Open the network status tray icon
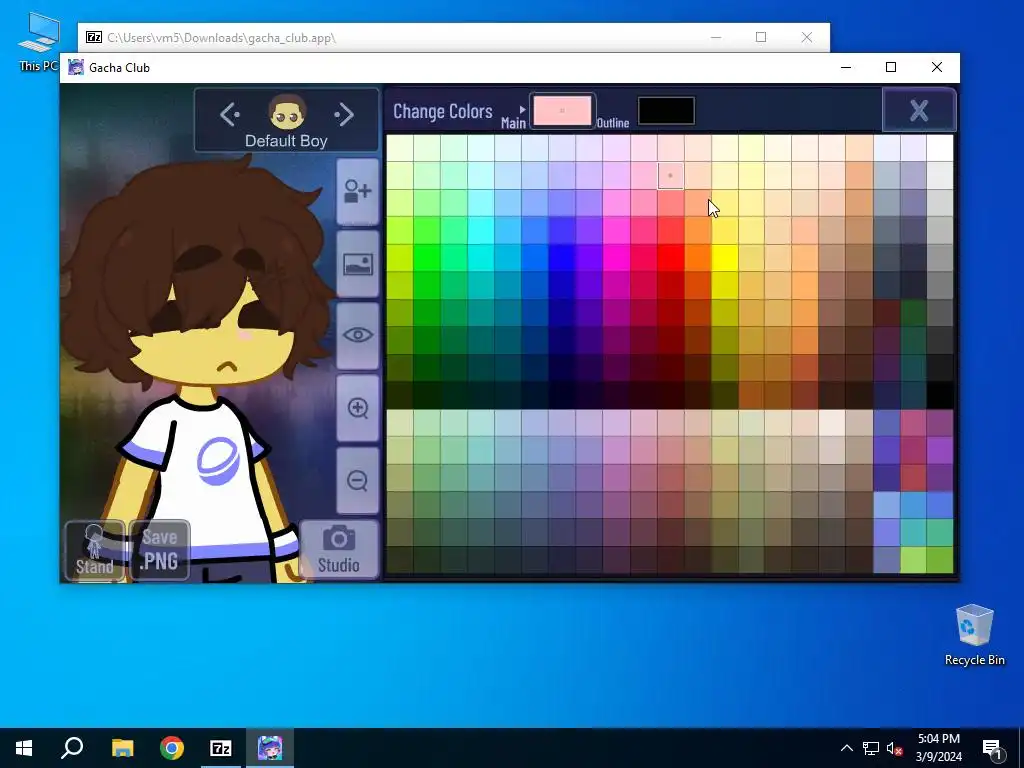The height and width of the screenshot is (768, 1024). pyautogui.click(x=871, y=748)
